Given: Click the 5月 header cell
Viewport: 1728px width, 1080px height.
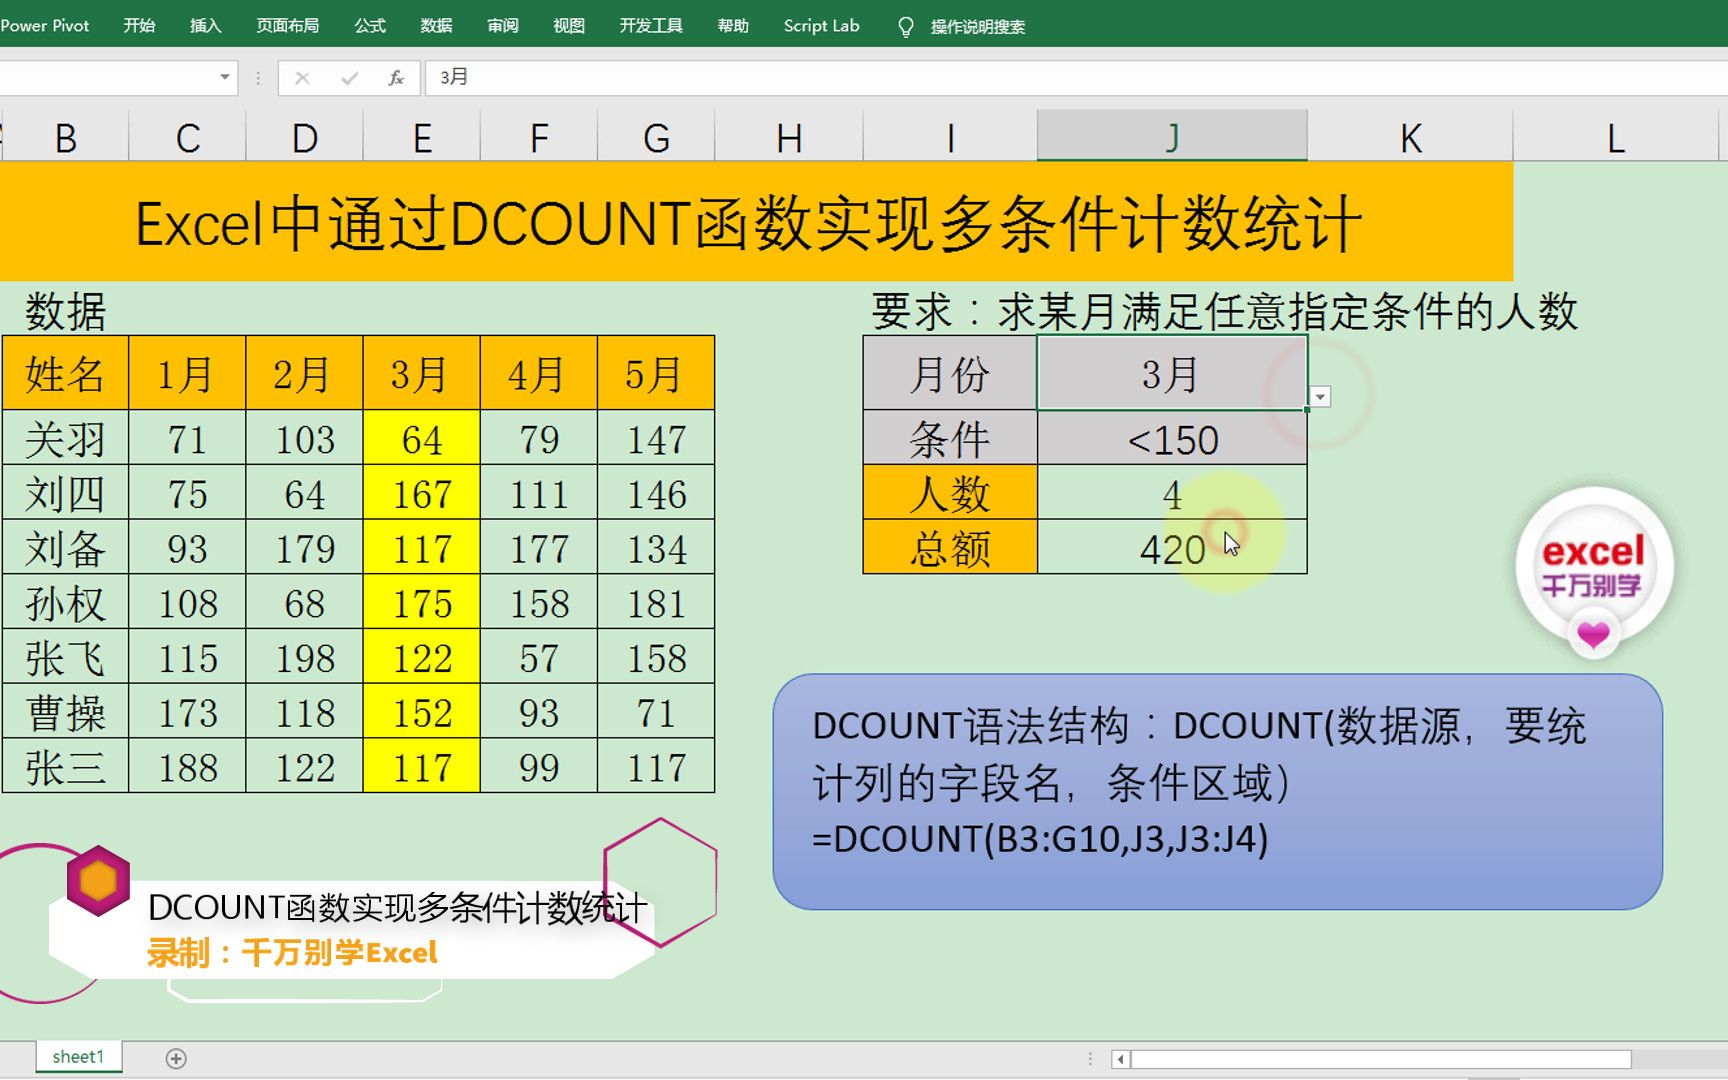Looking at the screenshot, I should (656, 374).
